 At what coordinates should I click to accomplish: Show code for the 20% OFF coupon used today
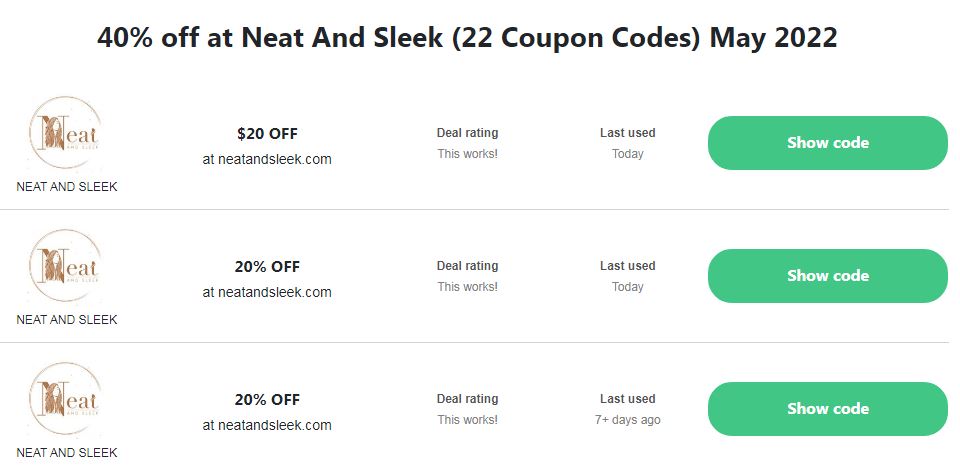827,276
